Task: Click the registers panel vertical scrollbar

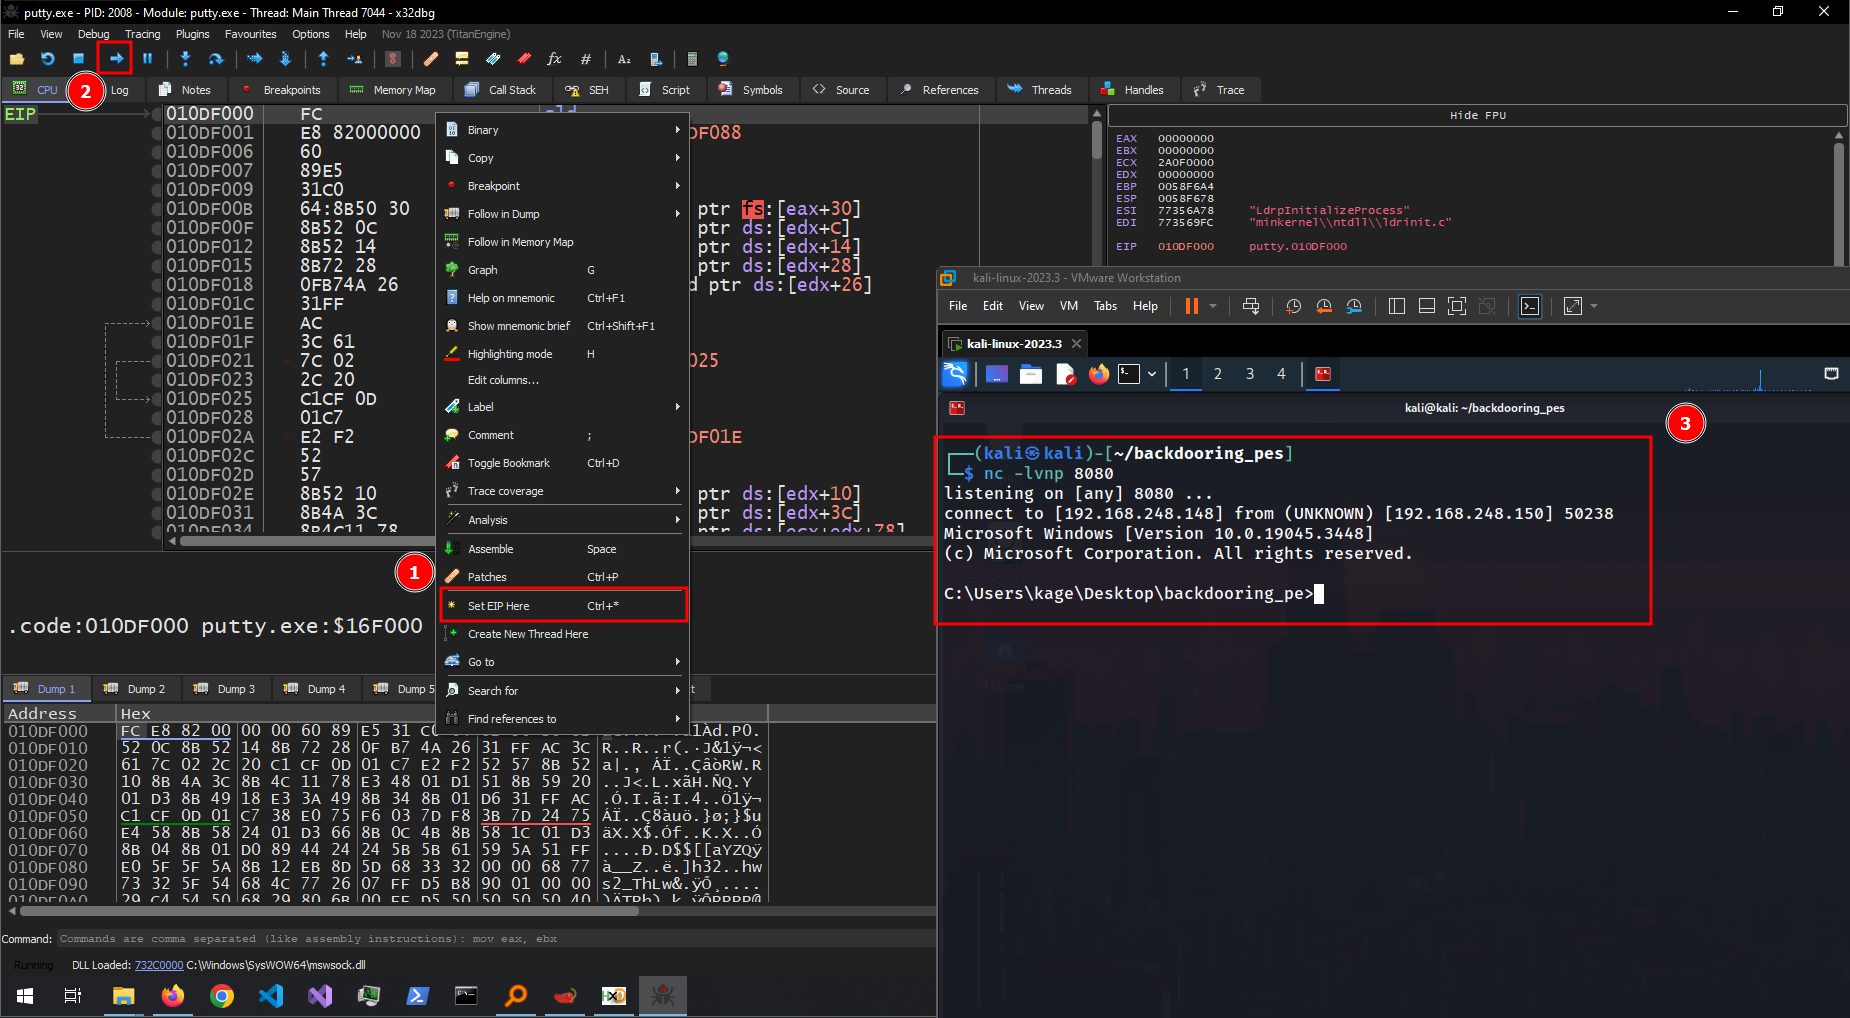Action: (1839, 198)
